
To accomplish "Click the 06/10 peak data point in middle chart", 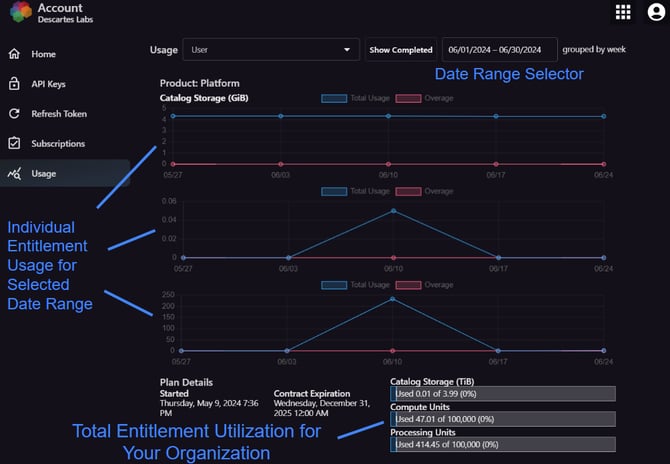I will coord(393,211).
